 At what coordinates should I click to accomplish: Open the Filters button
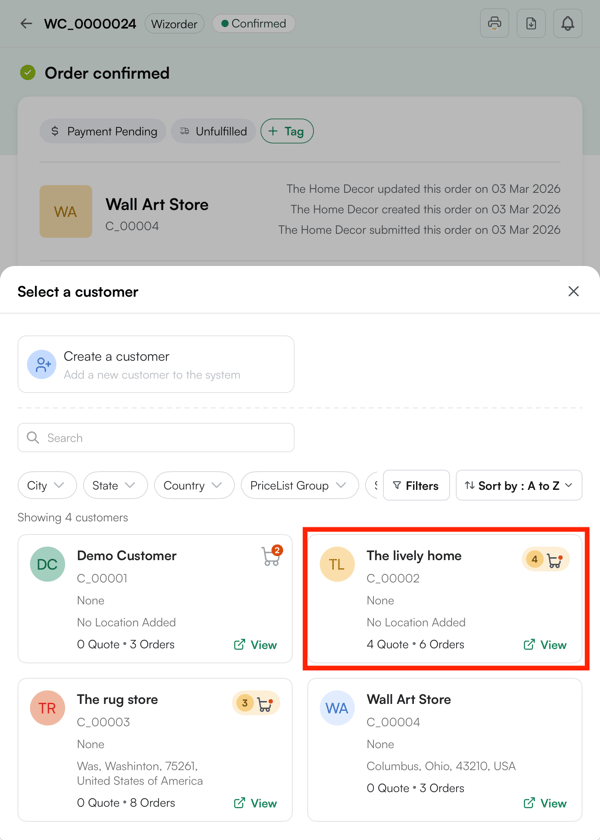(416, 485)
